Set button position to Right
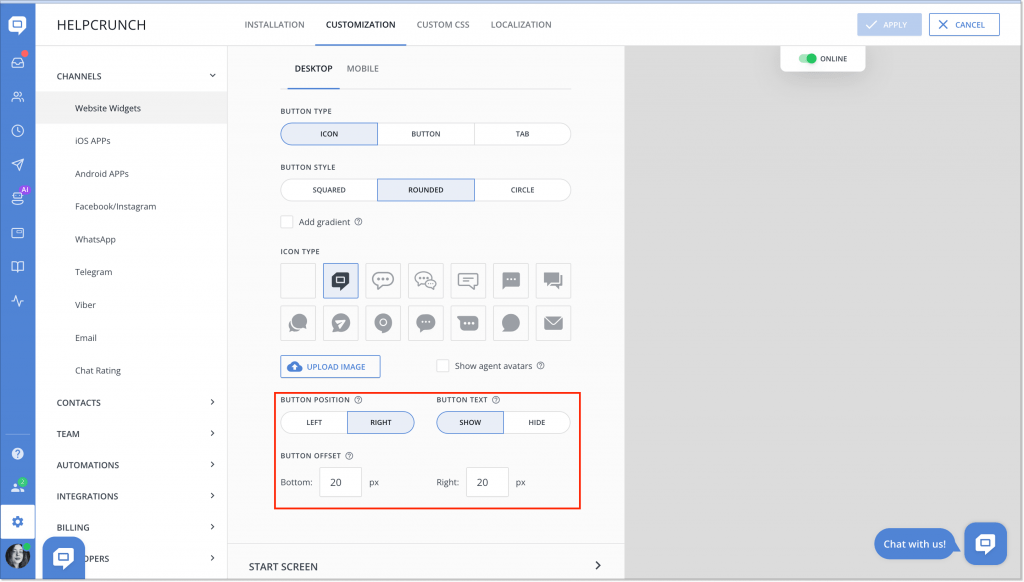This screenshot has height=582, width=1024. (381, 423)
